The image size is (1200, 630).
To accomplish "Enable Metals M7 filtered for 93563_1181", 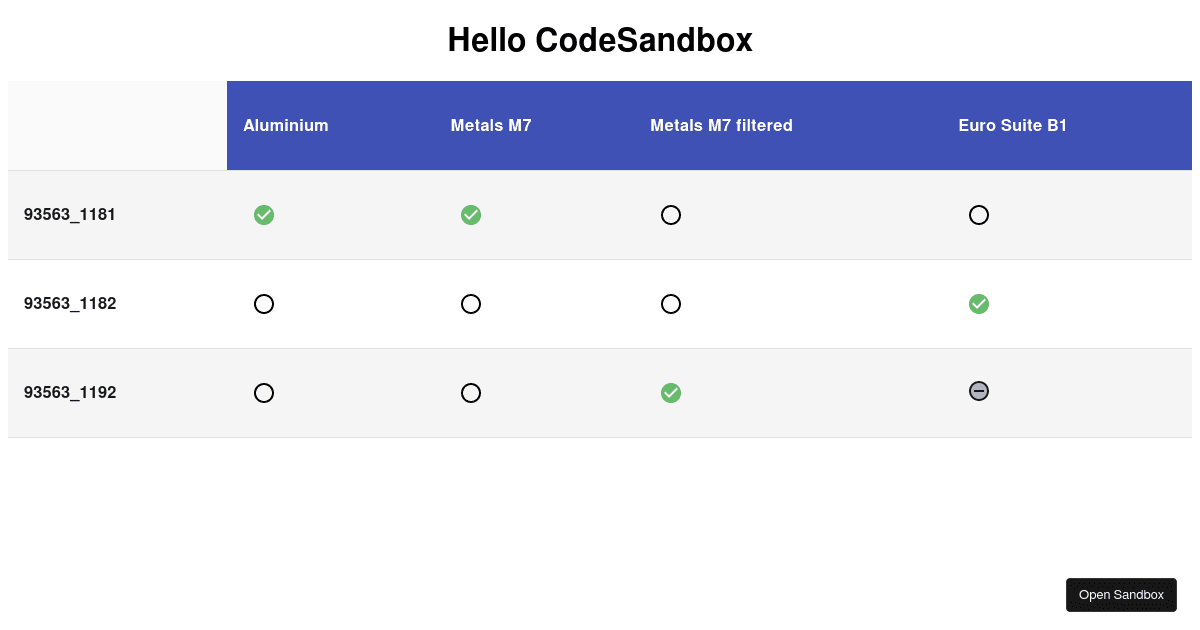I will [671, 215].
